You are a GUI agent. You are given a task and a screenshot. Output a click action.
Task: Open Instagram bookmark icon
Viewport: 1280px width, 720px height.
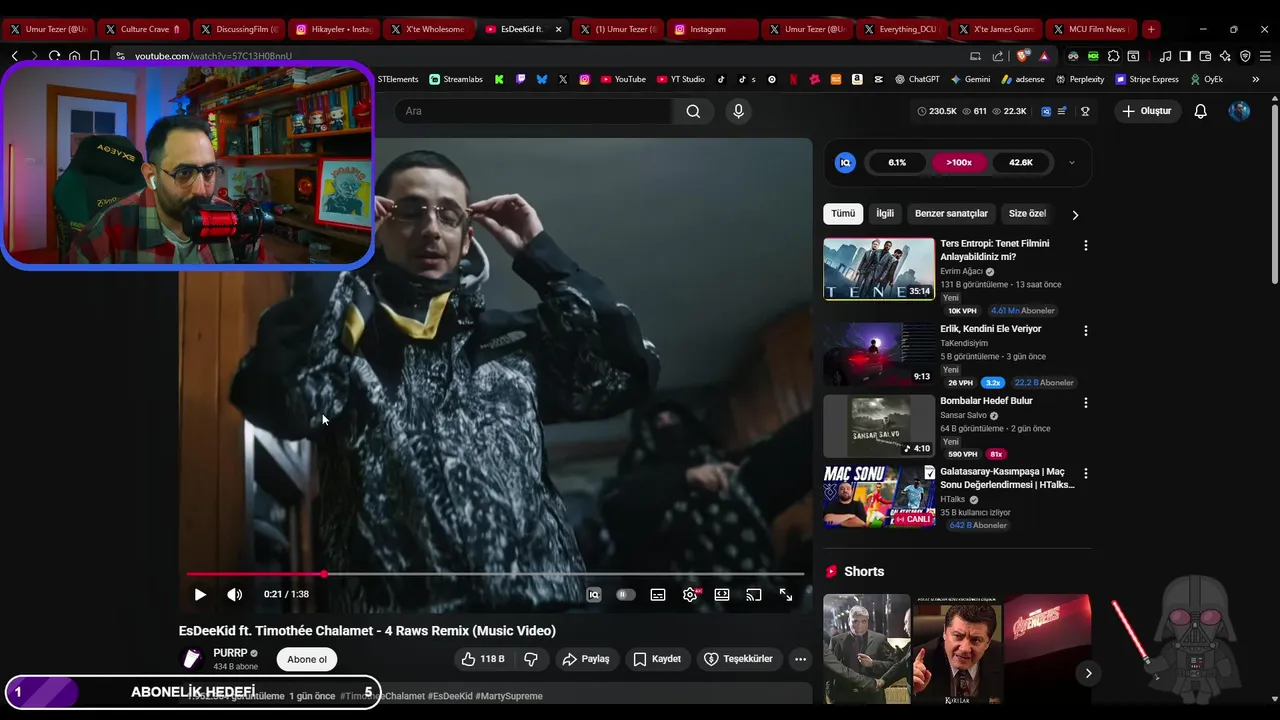[x=585, y=79]
